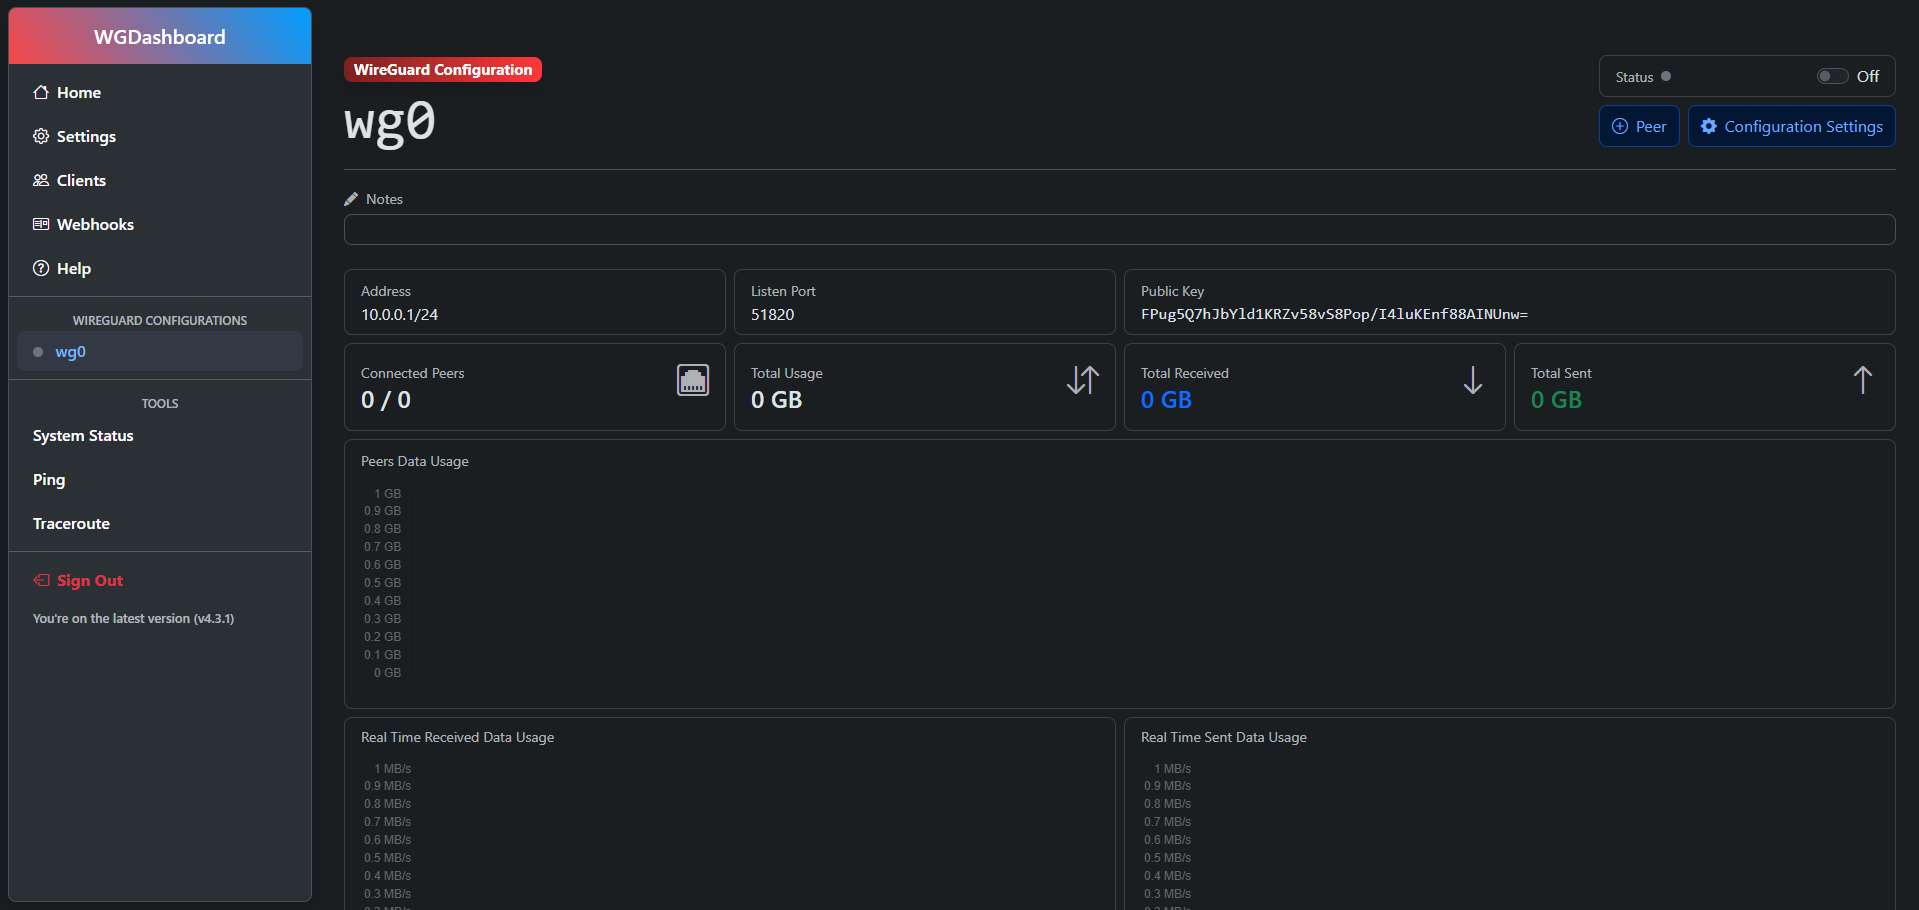Open Configuration Settings
This screenshot has height=910, width=1919.
click(1791, 126)
